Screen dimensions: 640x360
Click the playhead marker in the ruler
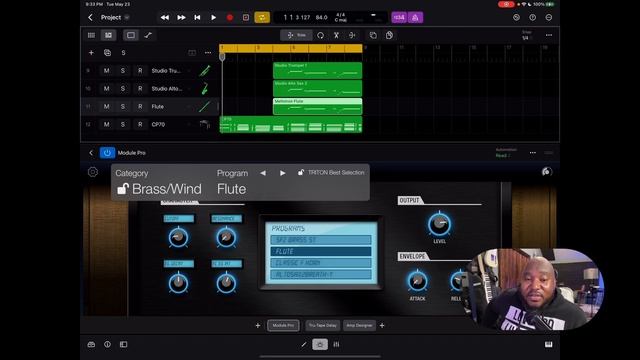point(222,56)
